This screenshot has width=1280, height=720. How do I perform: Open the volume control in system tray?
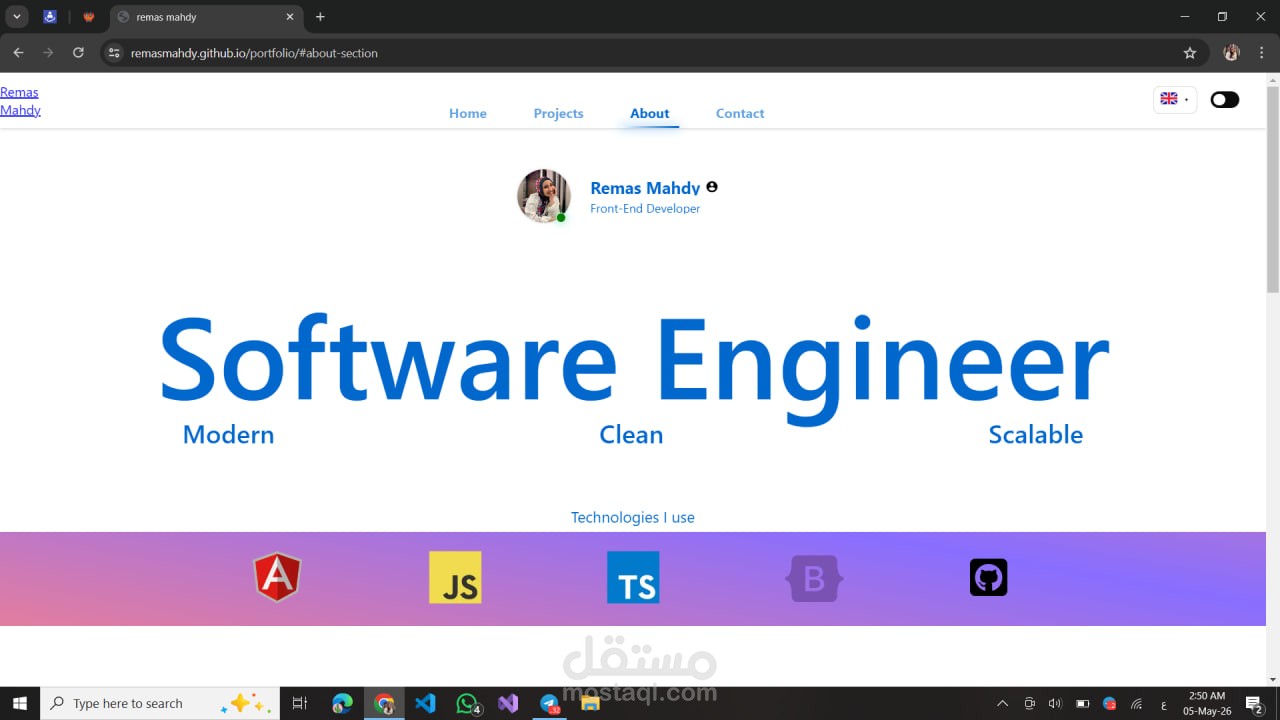pos(1055,704)
